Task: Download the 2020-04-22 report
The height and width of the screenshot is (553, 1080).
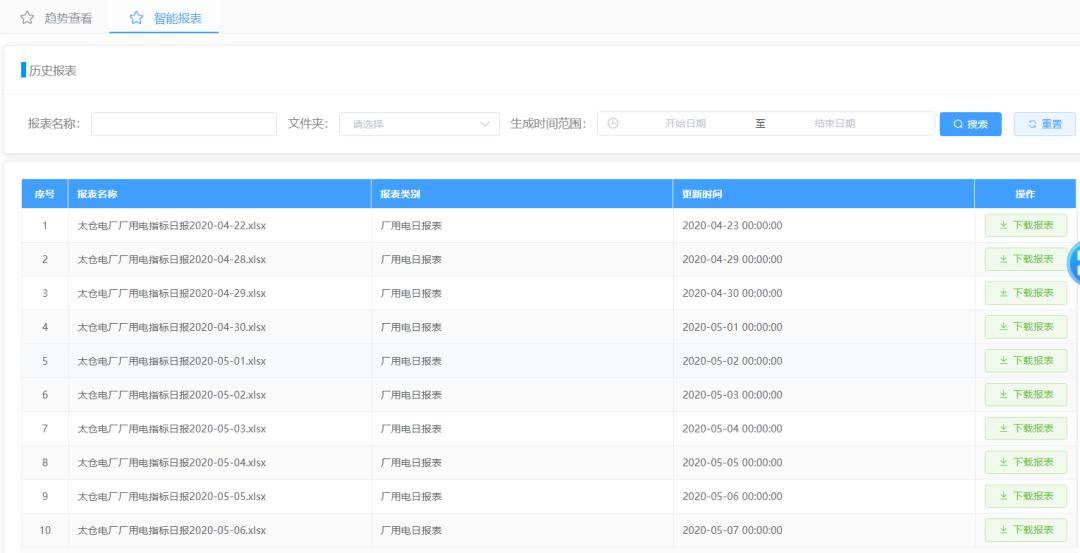Action: [1026, 225]
